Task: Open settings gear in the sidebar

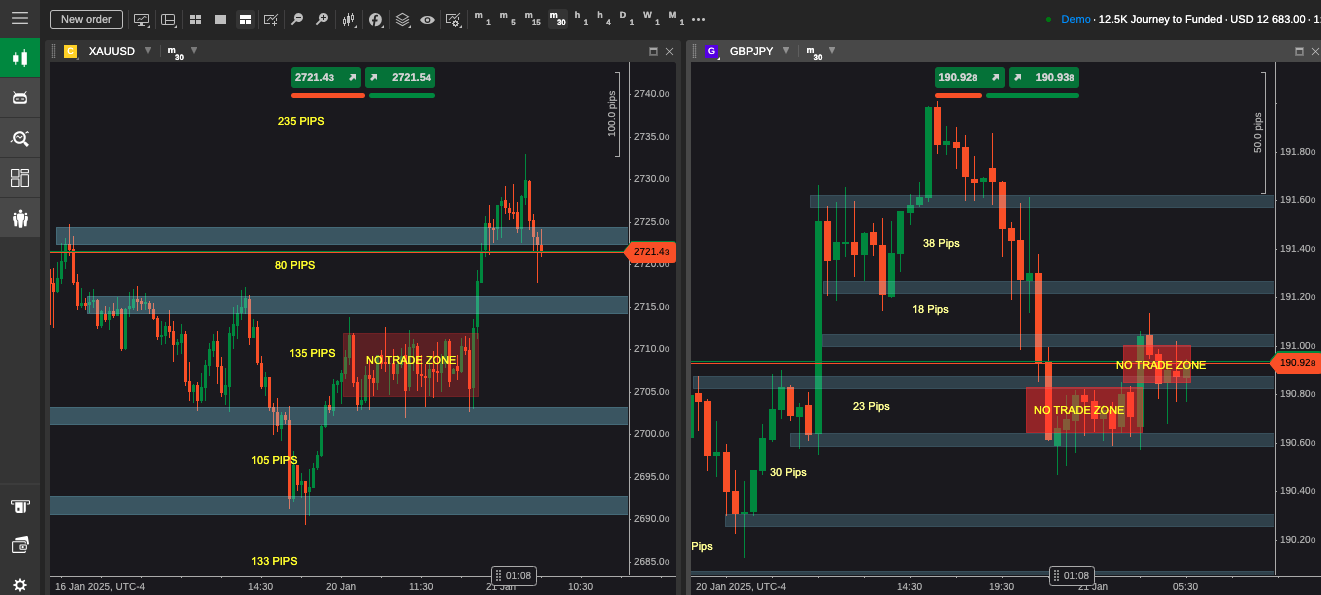Action: 20,584
